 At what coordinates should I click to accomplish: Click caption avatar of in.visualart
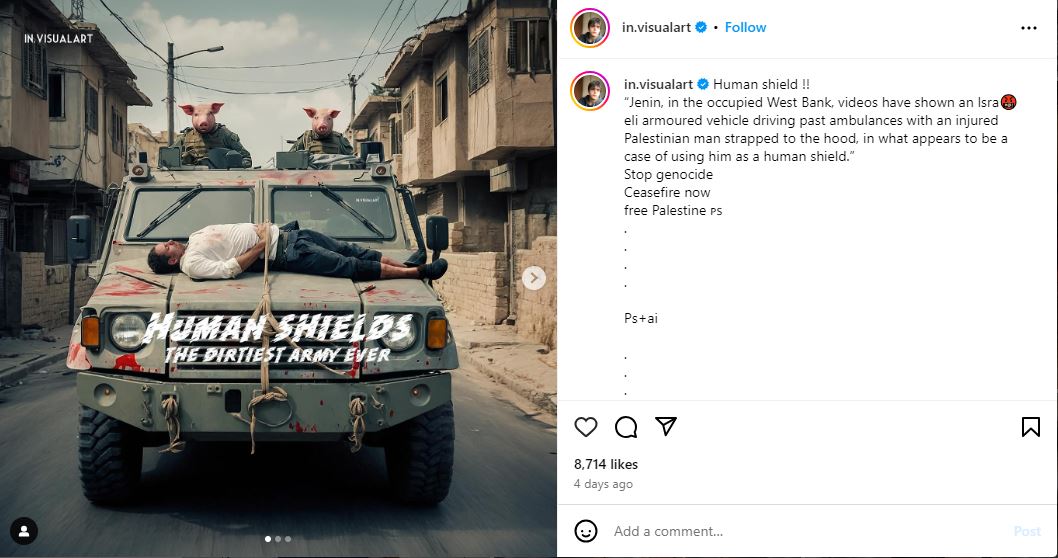click(x=590, y=91)
